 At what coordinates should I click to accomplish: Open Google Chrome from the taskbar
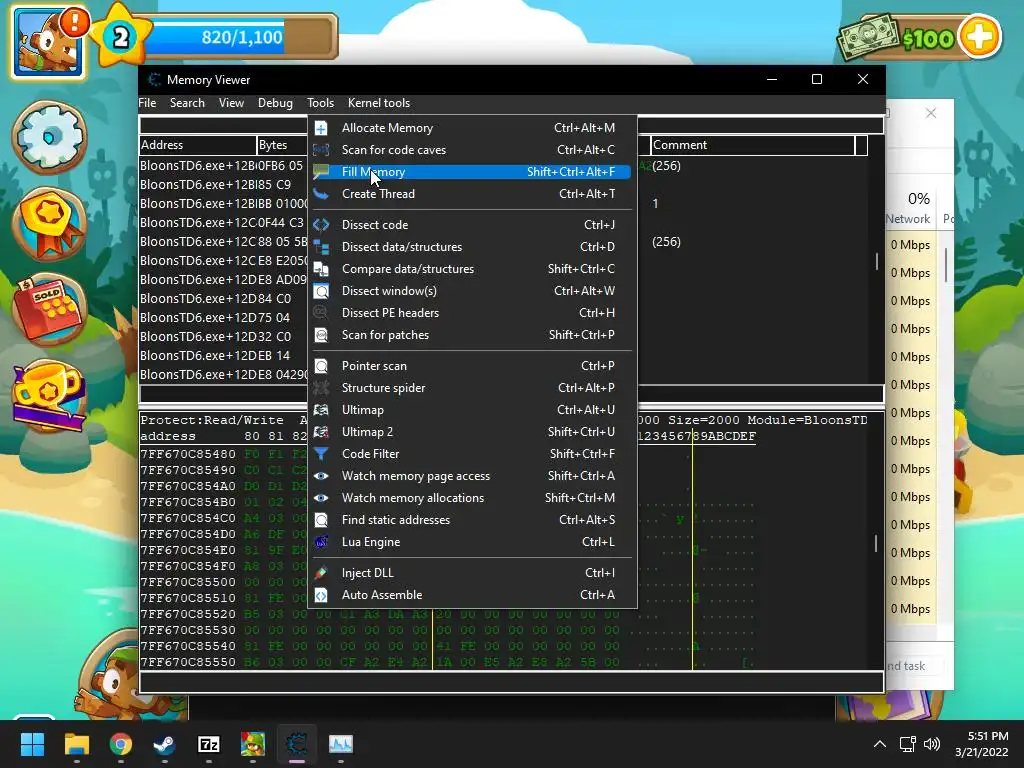121,744
